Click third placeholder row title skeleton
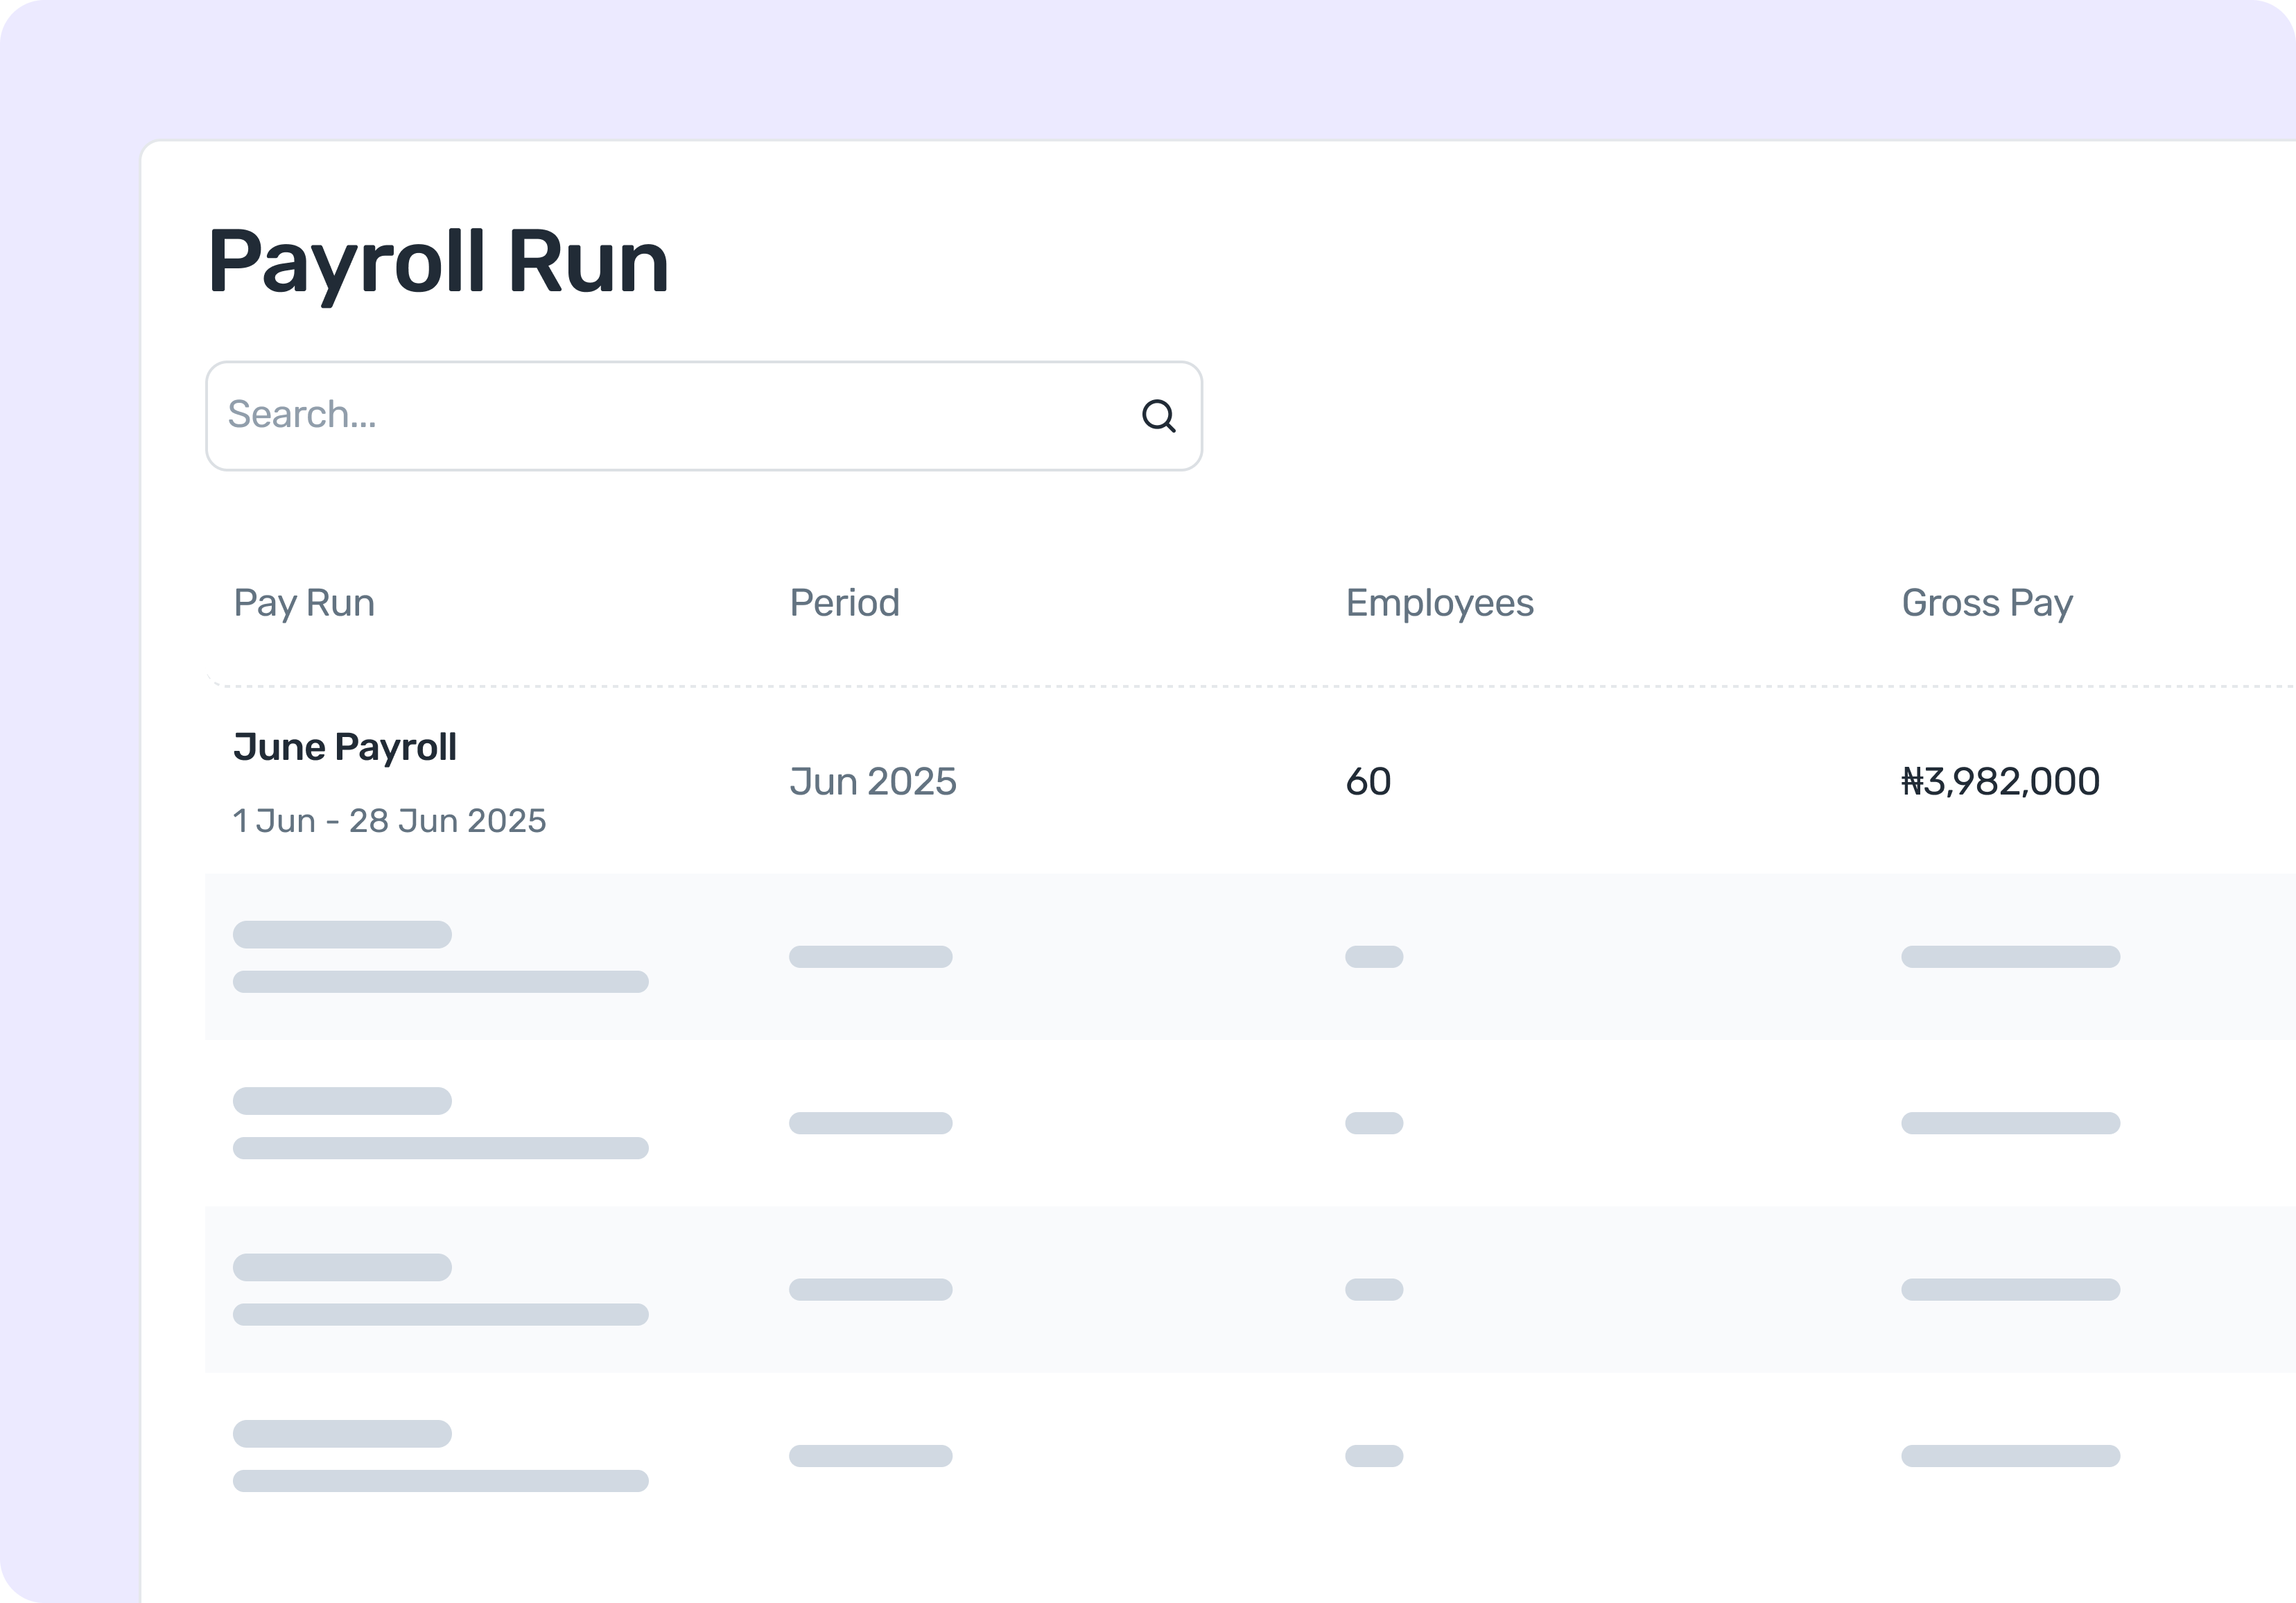The height and width of the screenshot is (1603, 2296). click(342, 1267)
